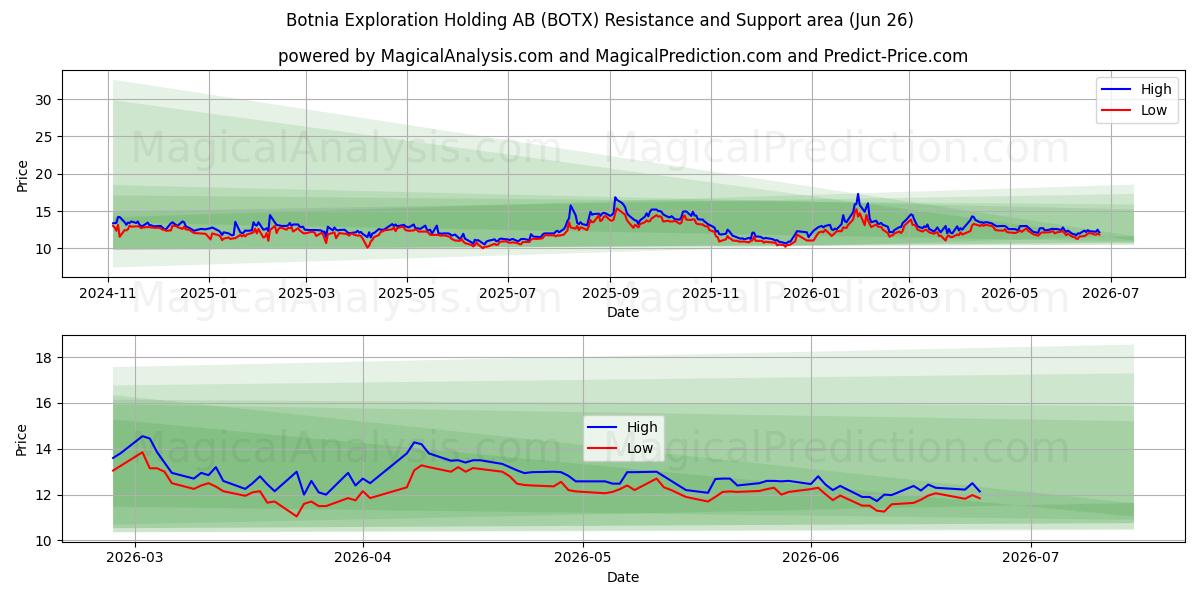Click the '2026-06' tick on the bottom chart
The width and height of the screenshot is (1200, 600).
[810, 559]
